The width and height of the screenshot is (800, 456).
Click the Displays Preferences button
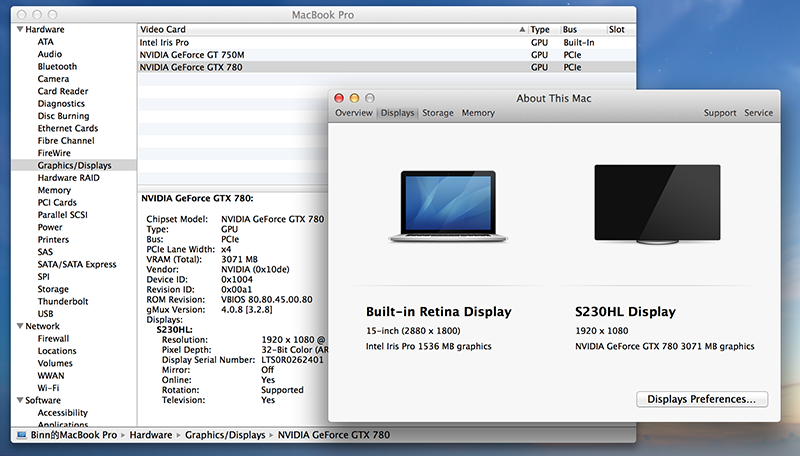(x=702, y=399)
